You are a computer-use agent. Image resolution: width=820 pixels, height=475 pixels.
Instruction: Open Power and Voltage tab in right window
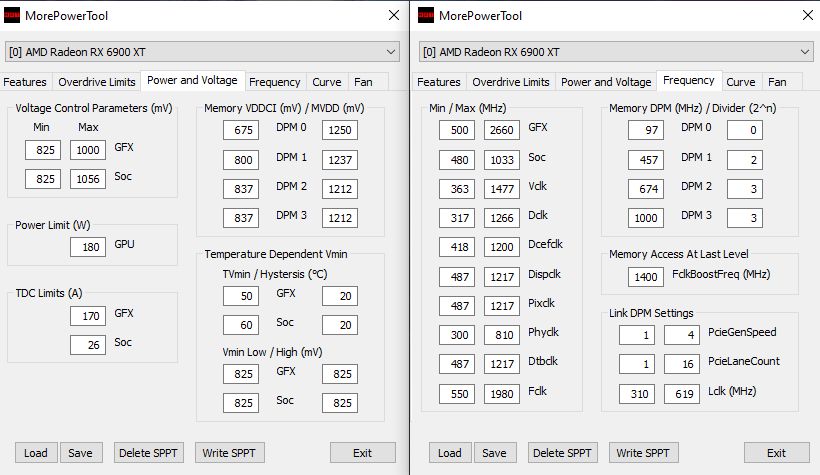point(606,82)
